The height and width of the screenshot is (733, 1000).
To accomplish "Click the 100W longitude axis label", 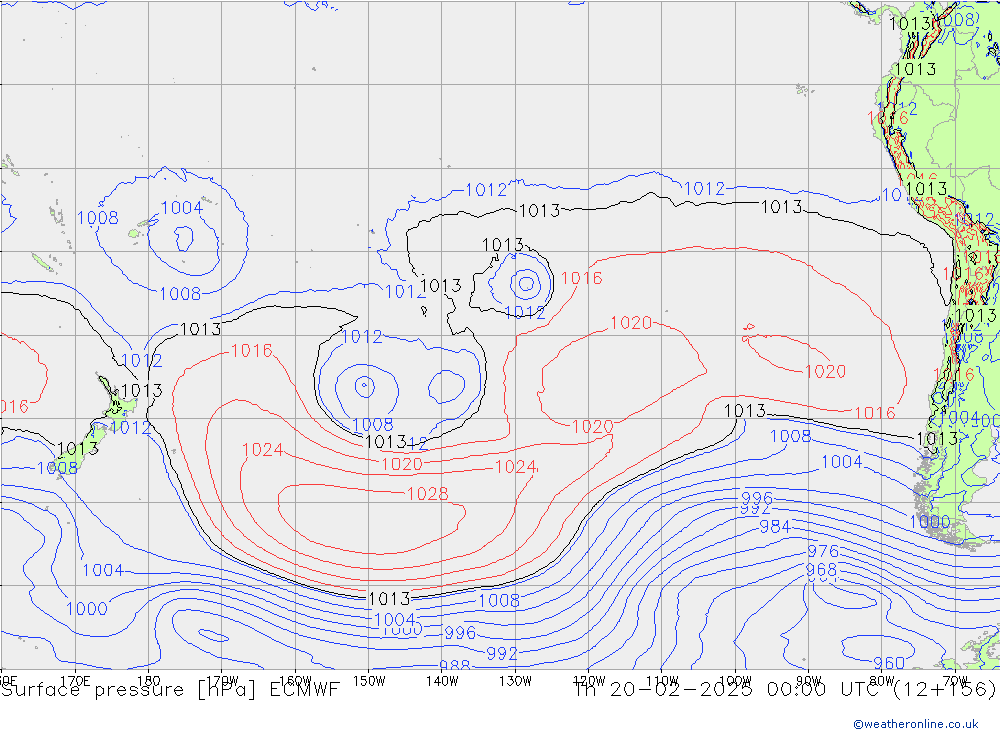I will point(735,681).
